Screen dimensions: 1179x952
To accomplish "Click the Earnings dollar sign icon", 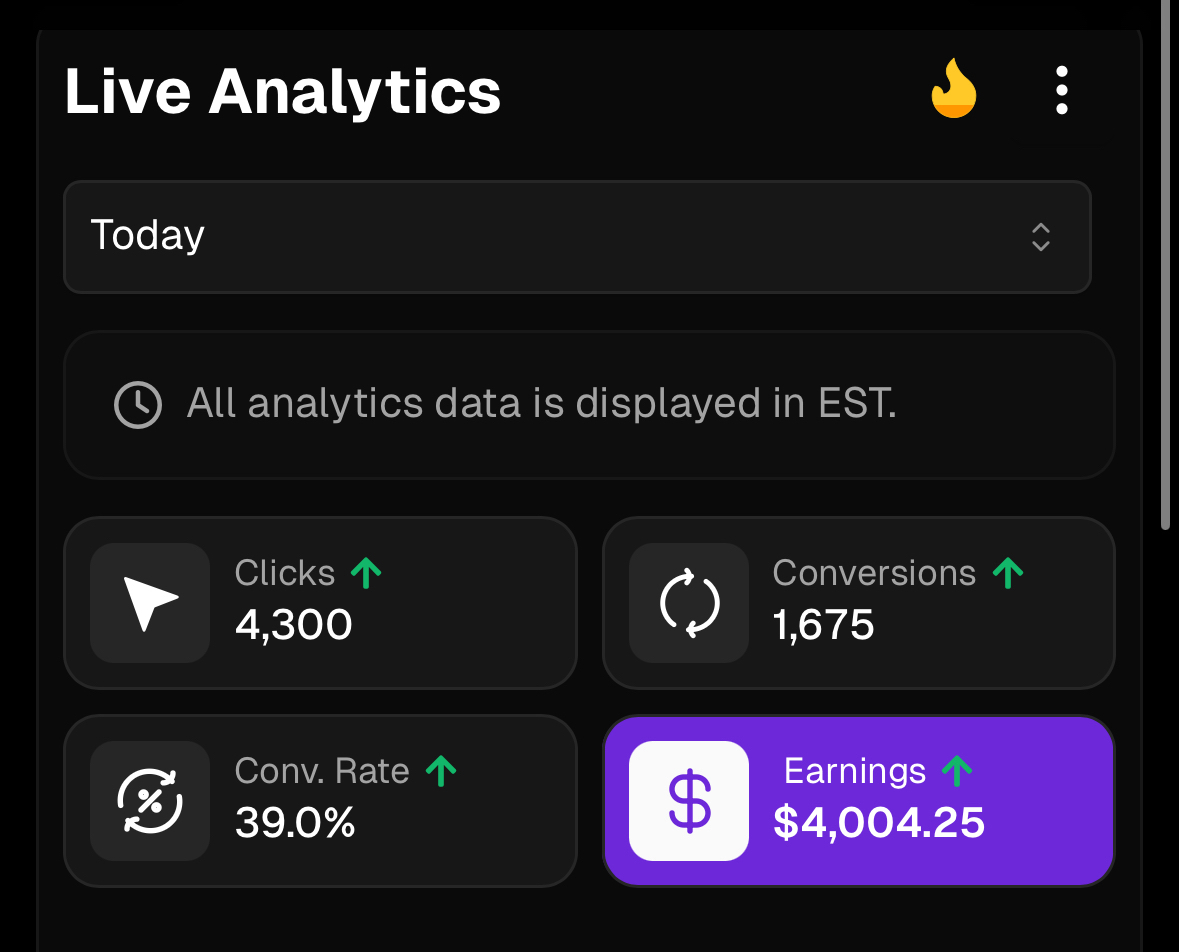I will click(689, 801).
